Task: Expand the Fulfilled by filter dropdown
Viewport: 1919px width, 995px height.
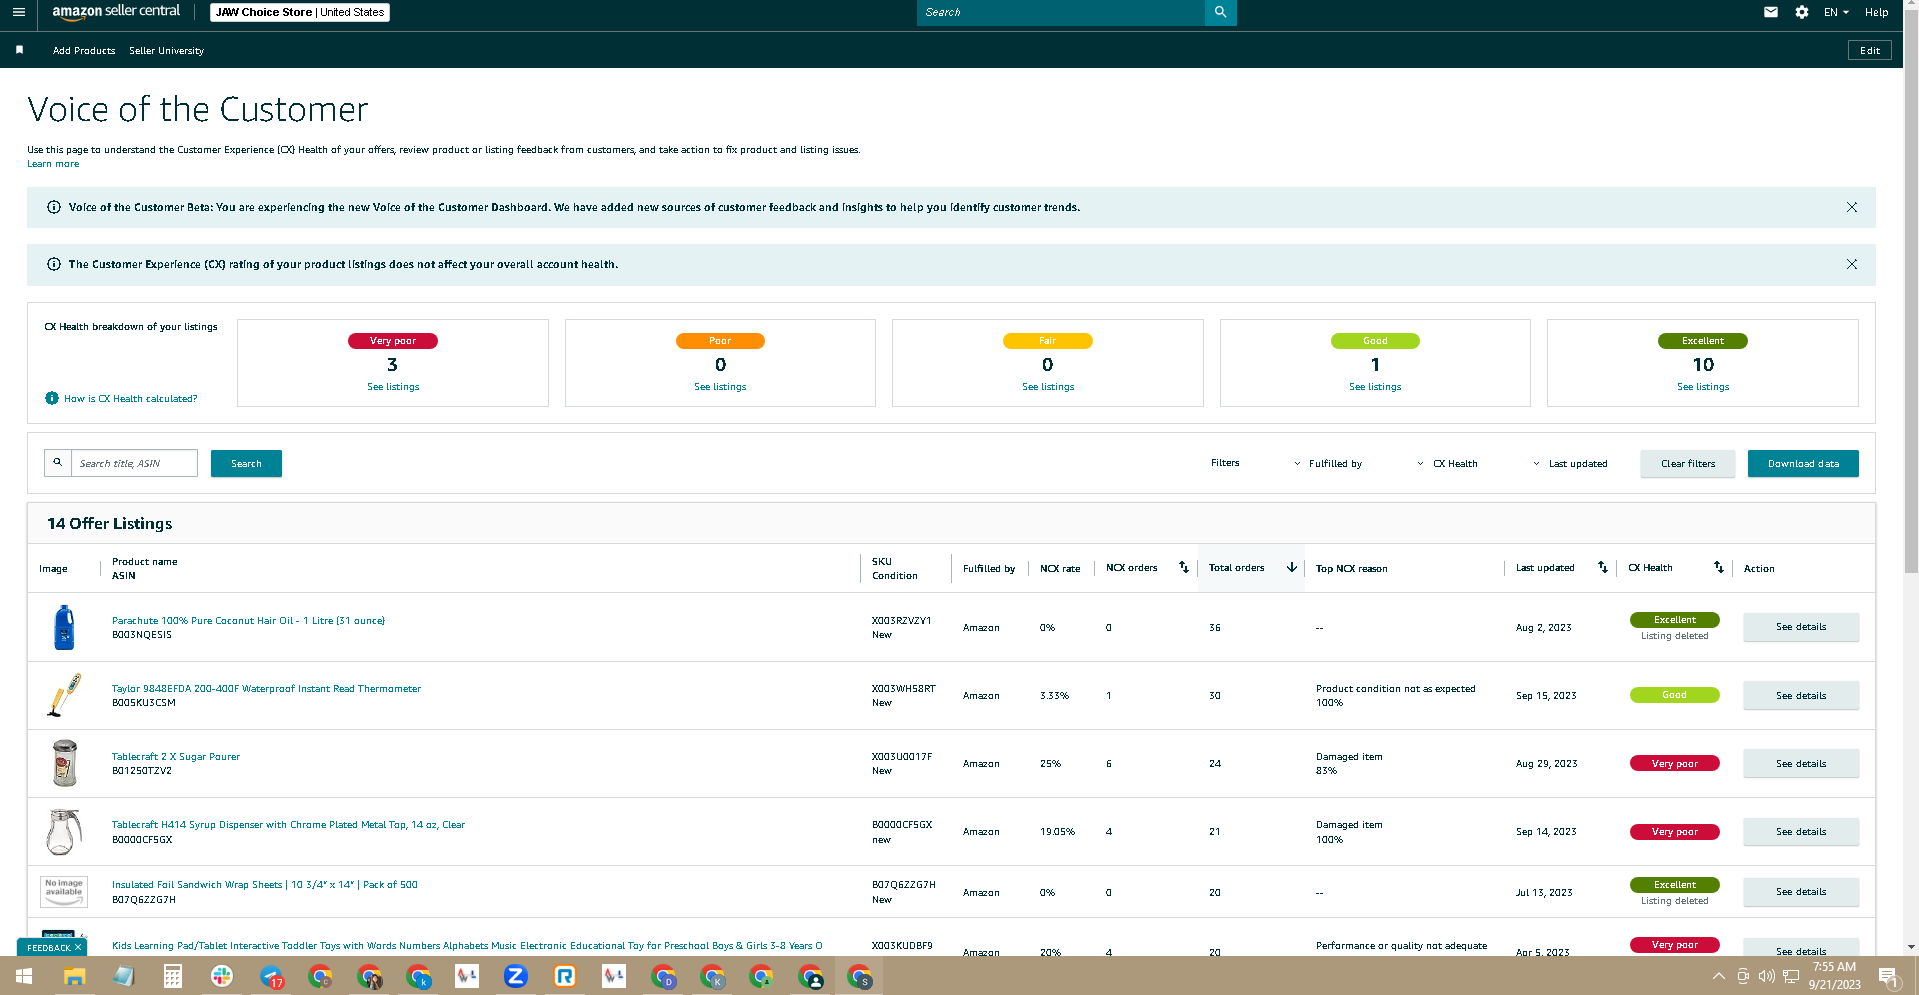Action: (1328, 463)
